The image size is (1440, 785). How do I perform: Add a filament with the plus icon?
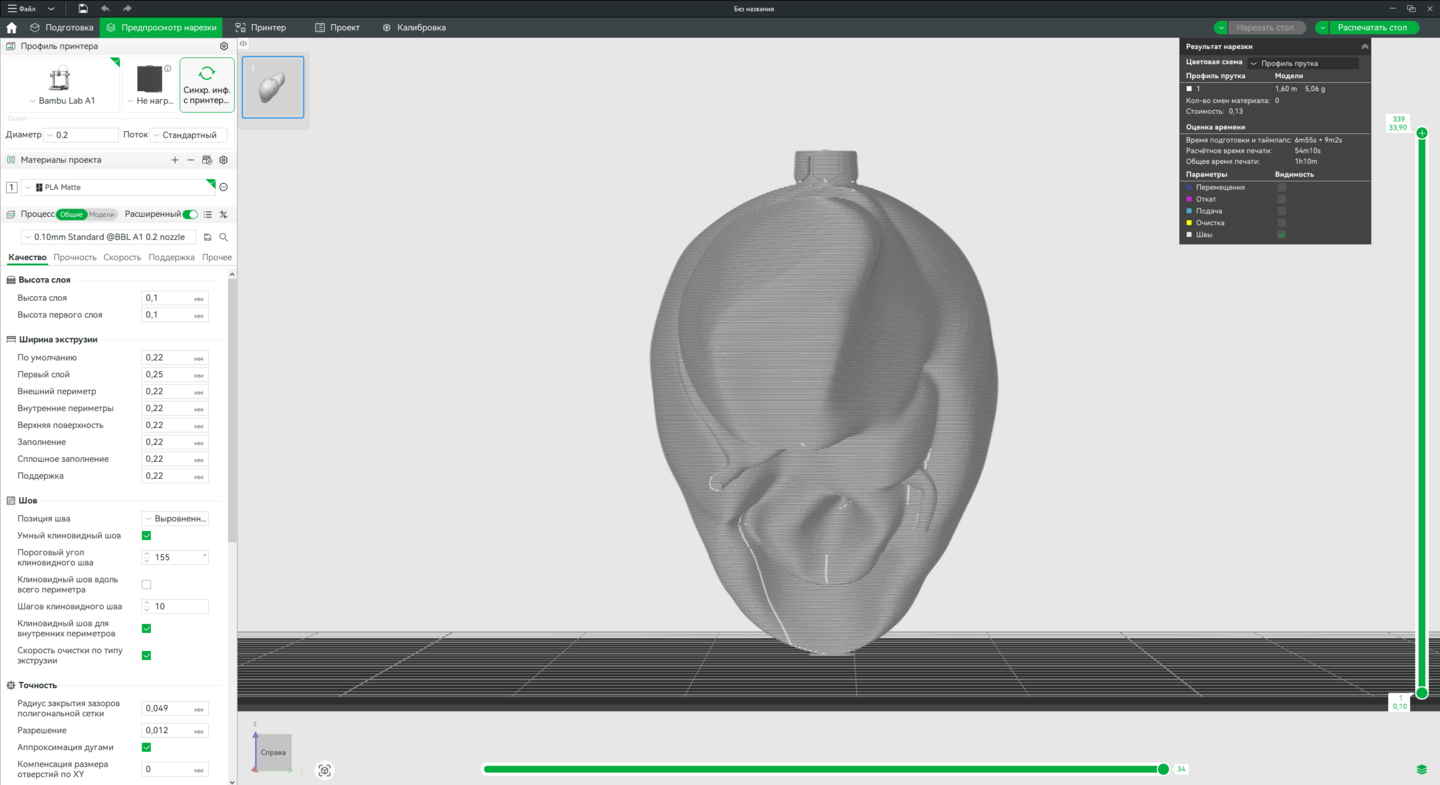pos(175,160)
